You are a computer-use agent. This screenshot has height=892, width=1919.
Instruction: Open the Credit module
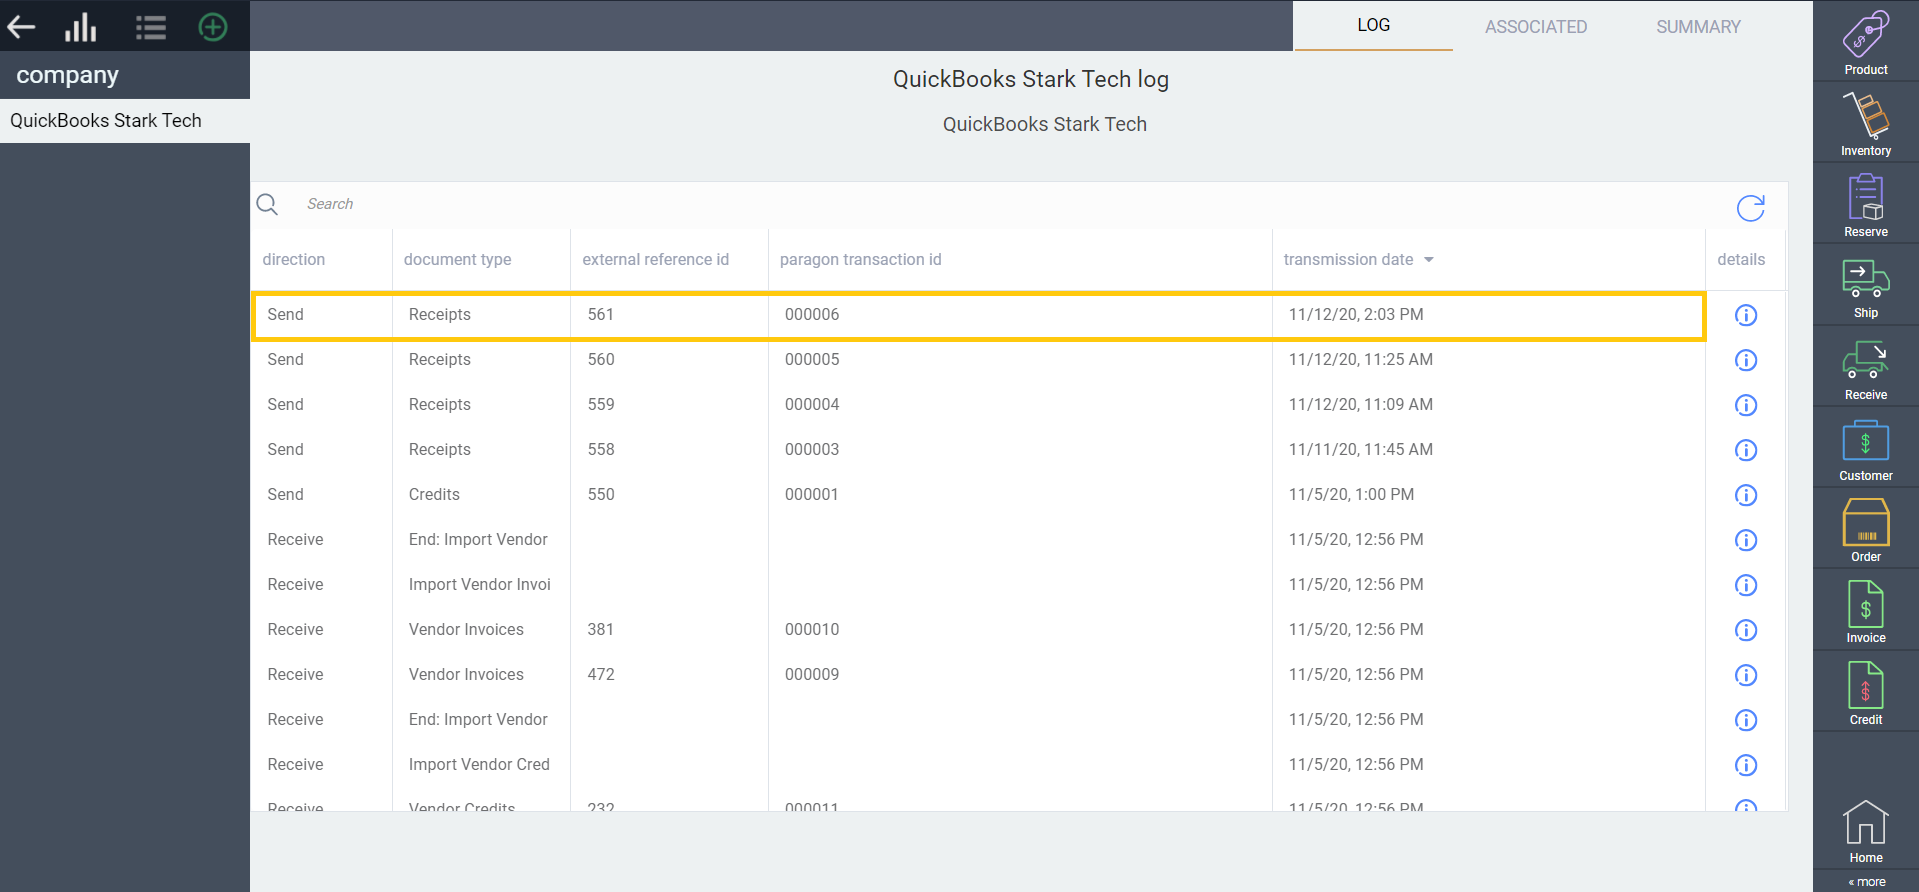pyautogui.click(x=1866, y=694)
